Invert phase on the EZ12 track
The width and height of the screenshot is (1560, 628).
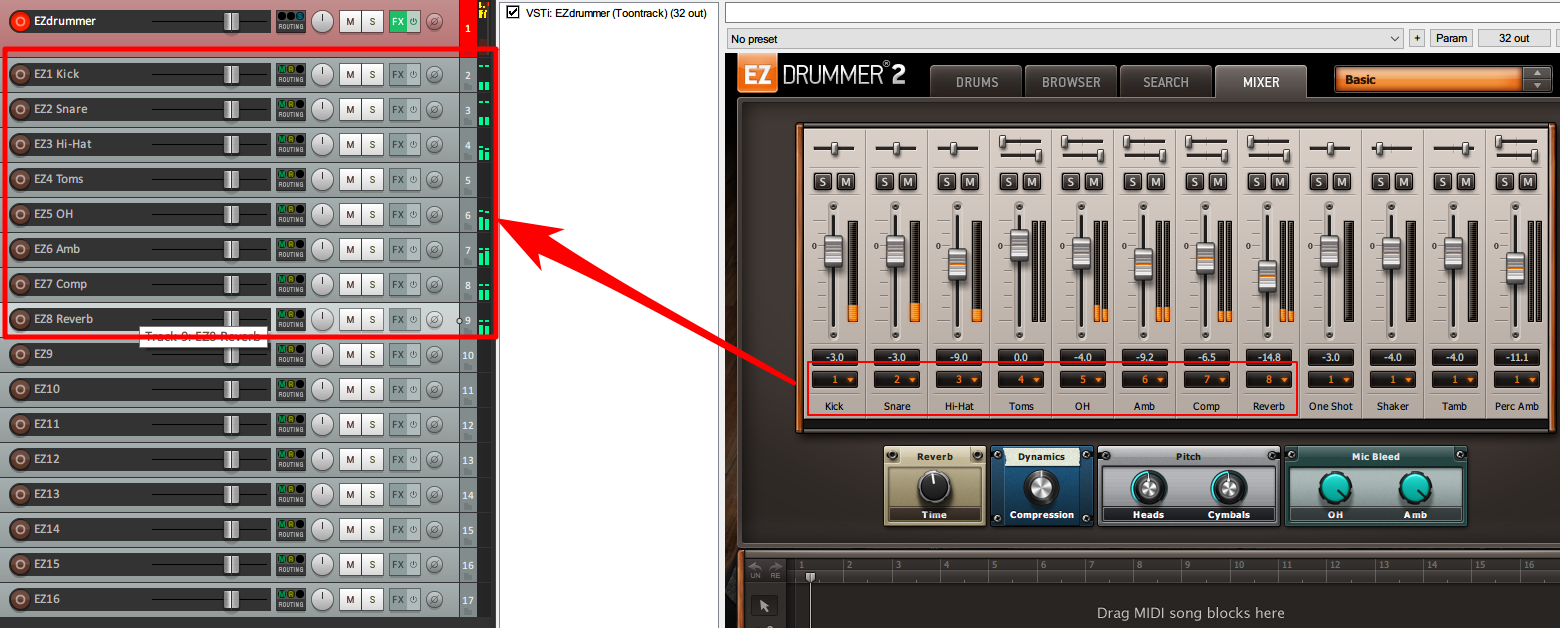point(435,459)
